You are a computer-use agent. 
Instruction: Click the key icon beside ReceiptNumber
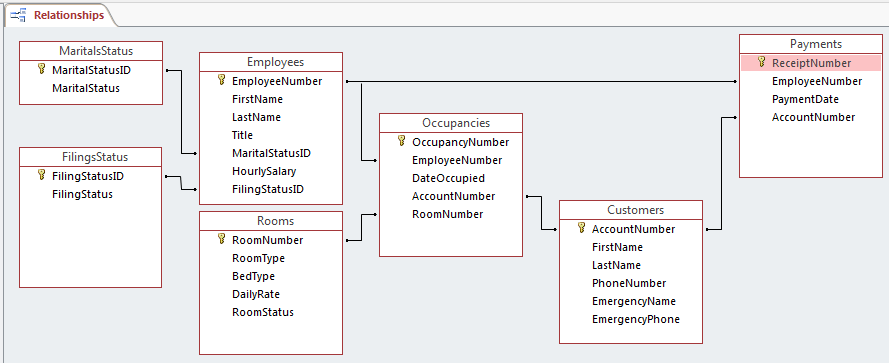pyautogui.click(x=762, y=62)
